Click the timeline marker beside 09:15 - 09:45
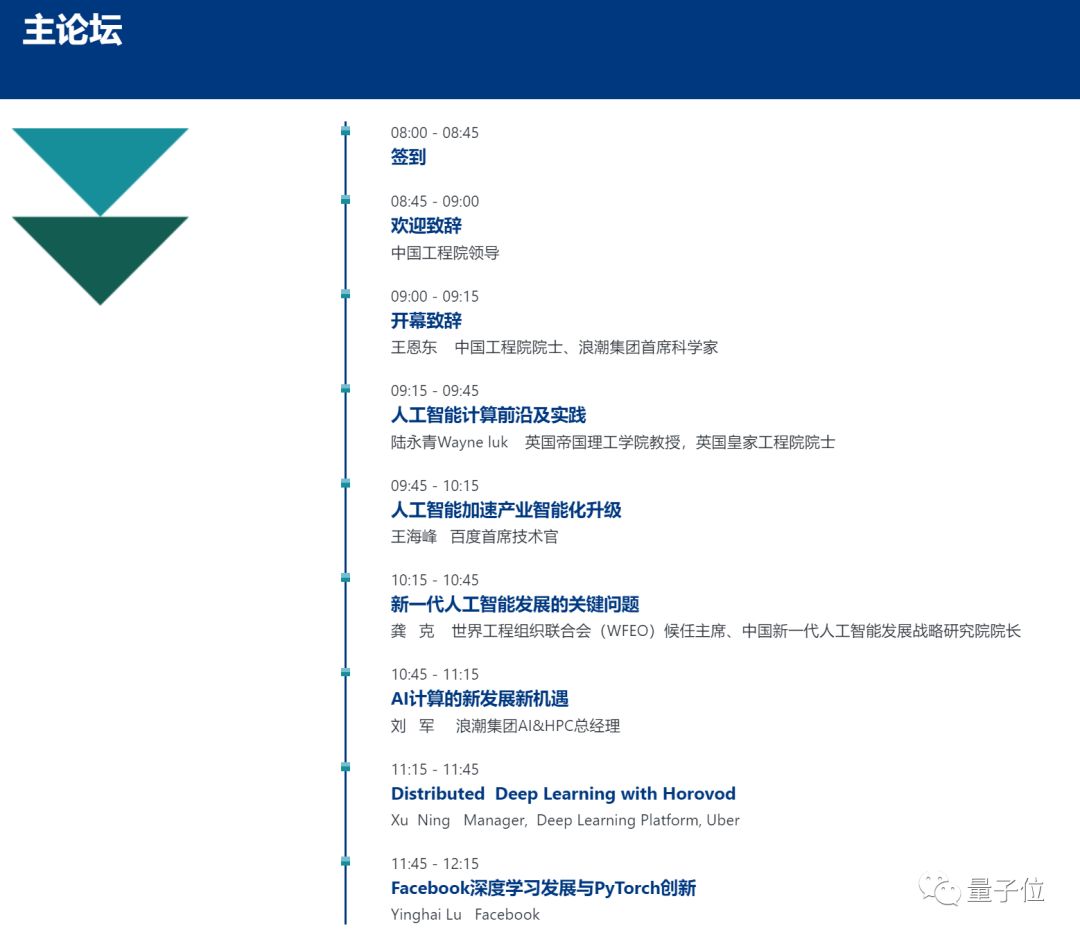 (x=346, y=389)
